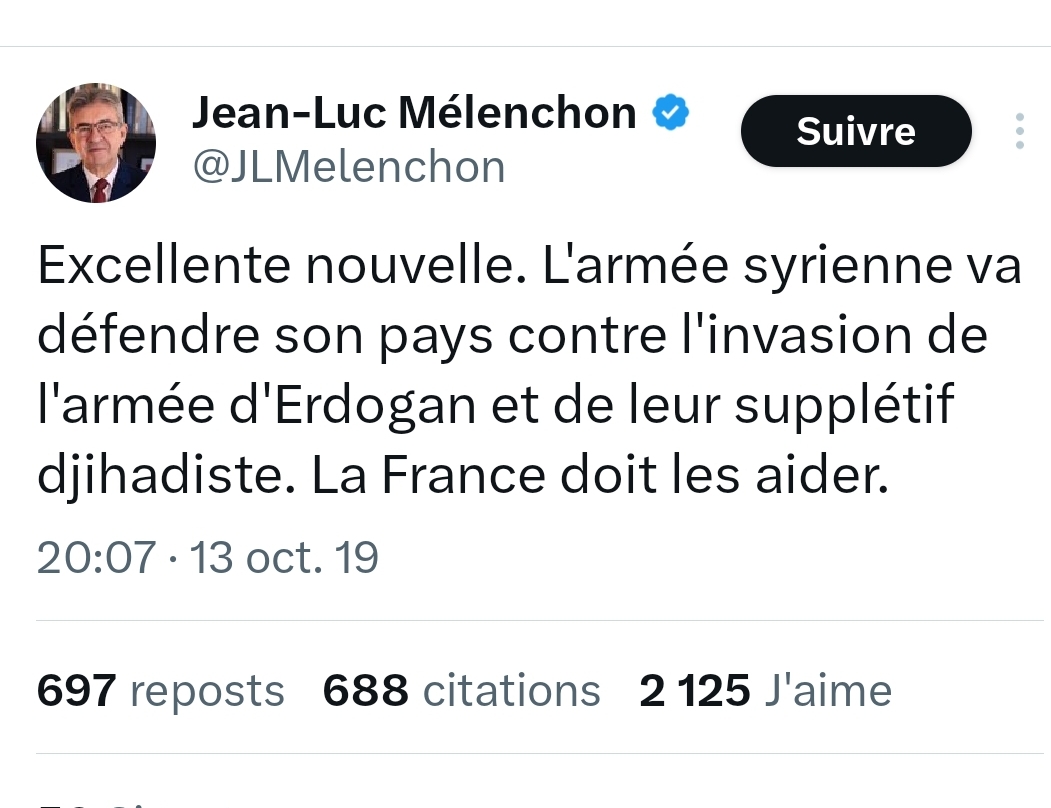Click the 20:07 post time
This screenshot has height=808, width=1051.
pyautogui.click(x=96, y=557)
